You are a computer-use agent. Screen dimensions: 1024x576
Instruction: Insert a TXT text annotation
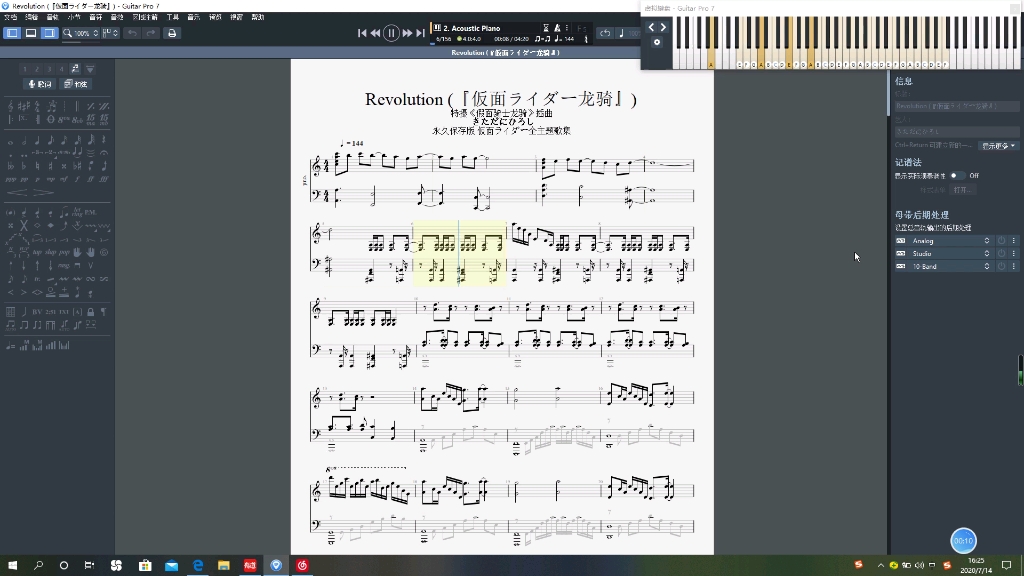tap(64, 312)
